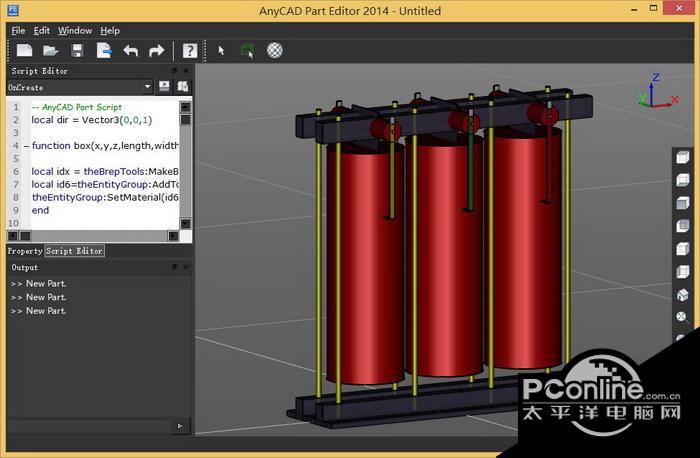Minimize the AnyCAD Part Editor window
This screenshot has height=458, width=700.
634,9
